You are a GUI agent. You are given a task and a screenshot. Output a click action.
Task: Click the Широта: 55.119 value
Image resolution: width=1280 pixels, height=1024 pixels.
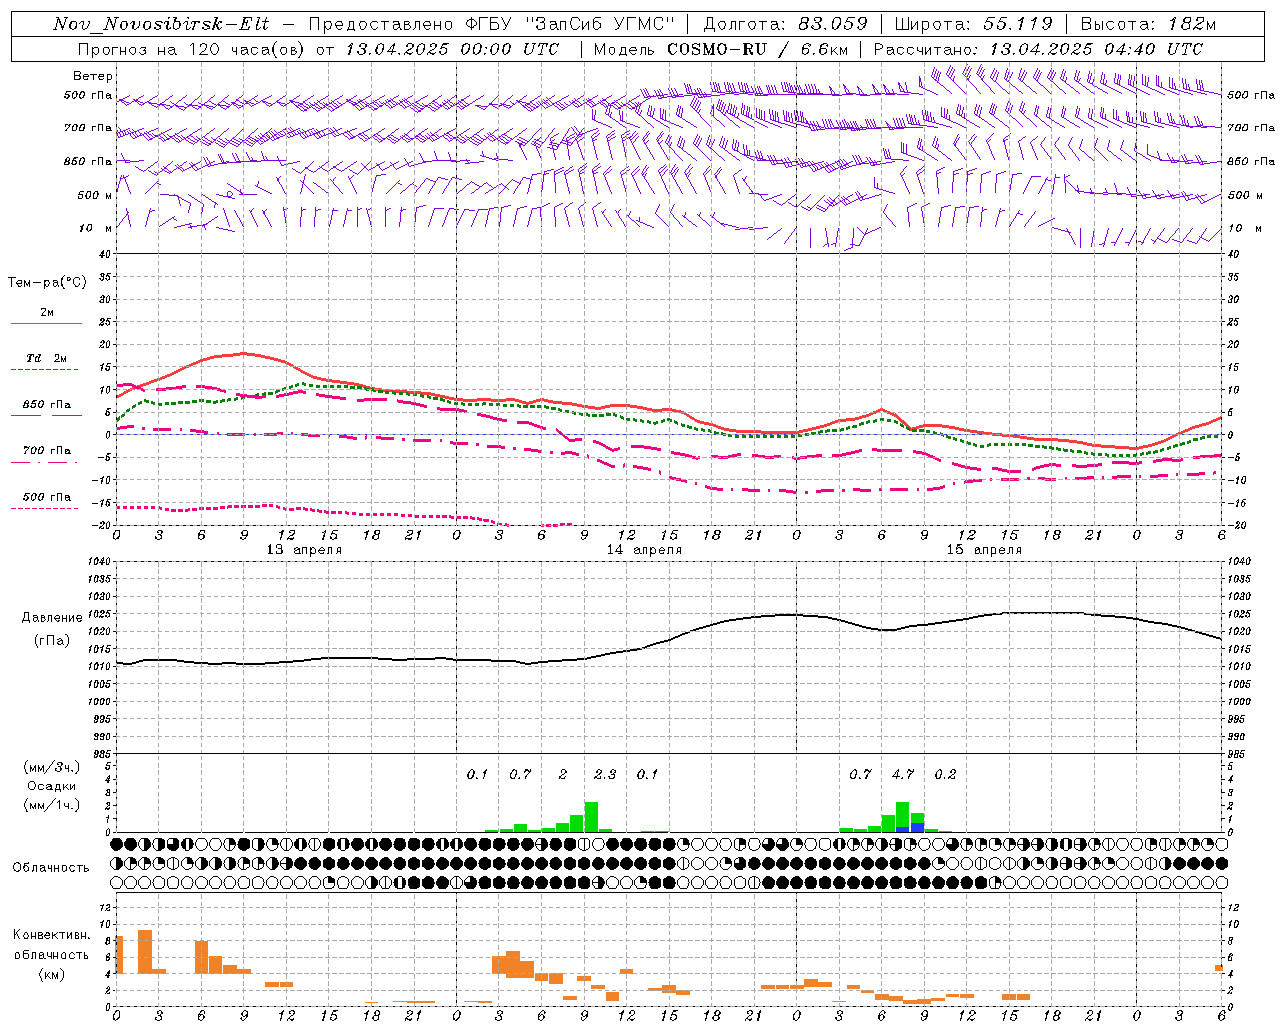[974, 24]
